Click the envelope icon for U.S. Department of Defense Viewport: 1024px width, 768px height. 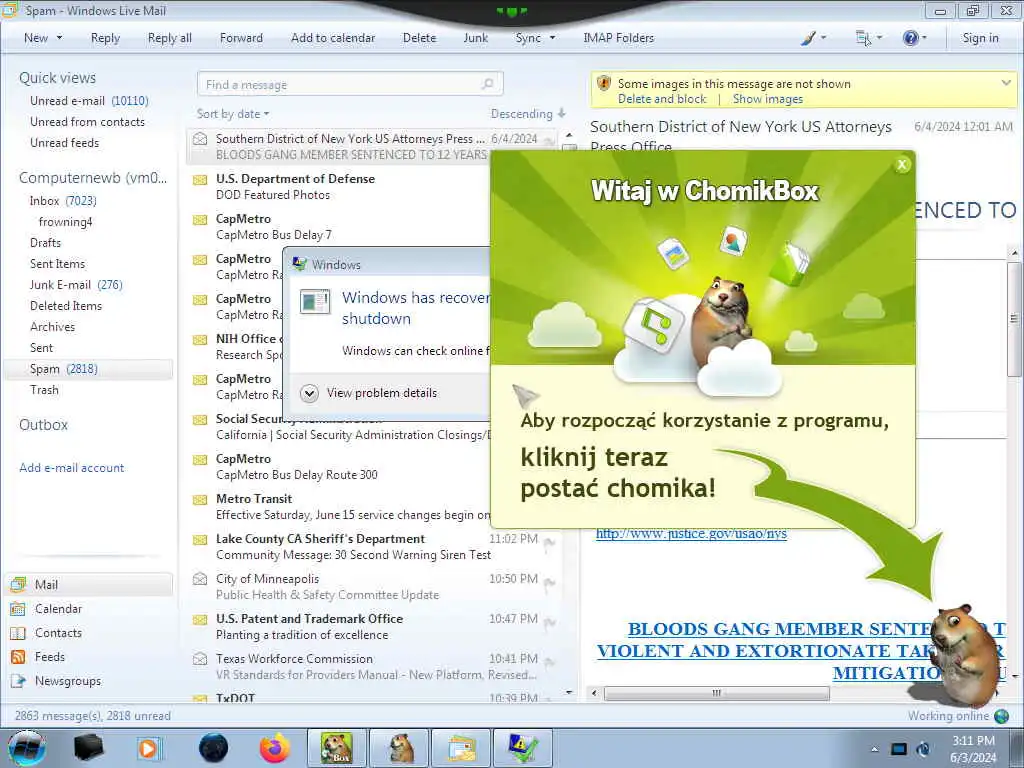200,180
